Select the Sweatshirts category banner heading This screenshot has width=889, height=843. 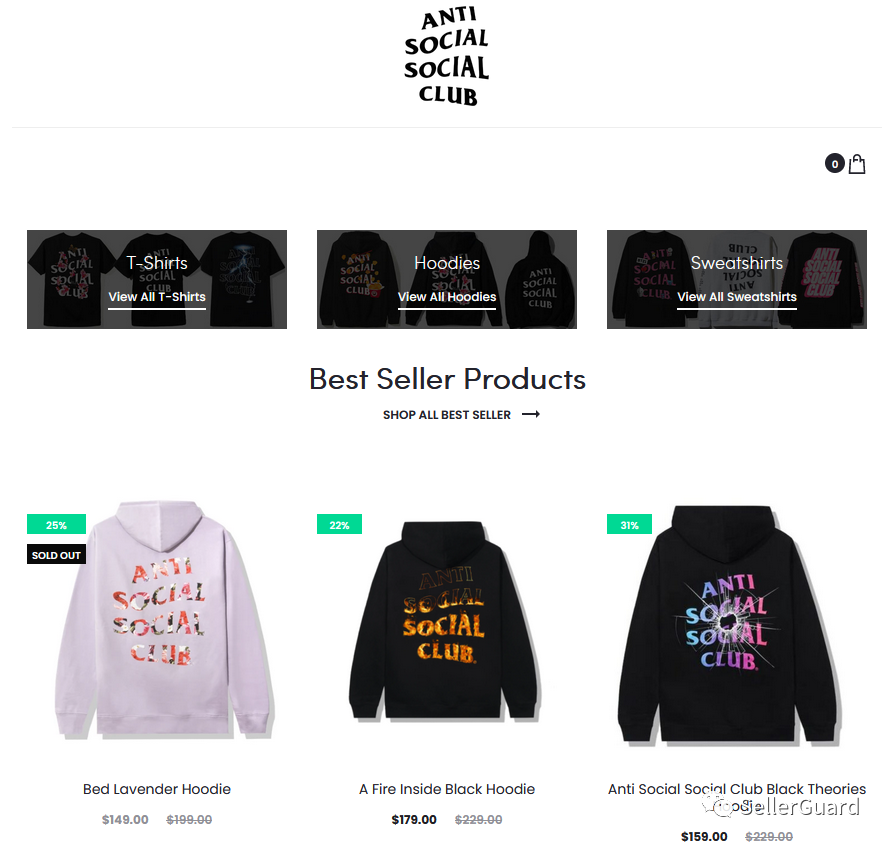click(736, 263)
